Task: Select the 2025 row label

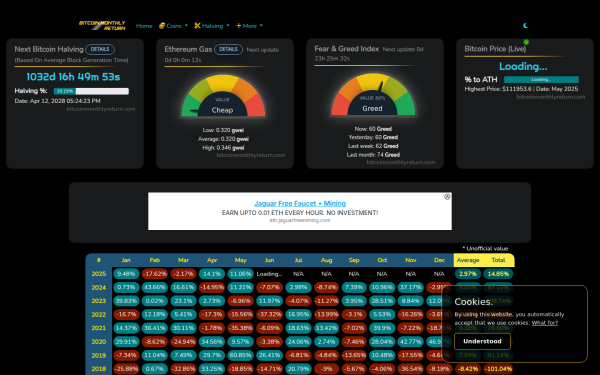Action: coord(99,274)
